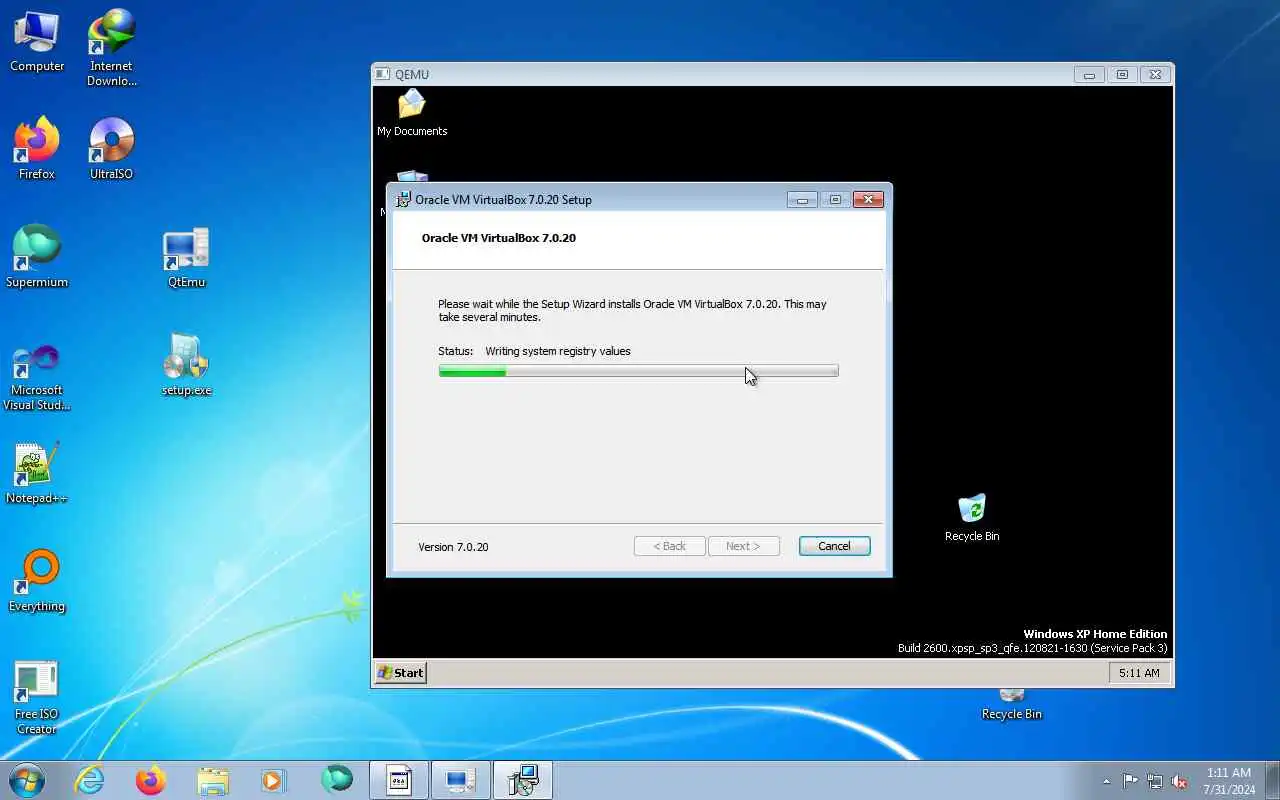Open the Everything search shortcut
The width and height of the screenshot is (1280, 800).
(x=37, y=581)
